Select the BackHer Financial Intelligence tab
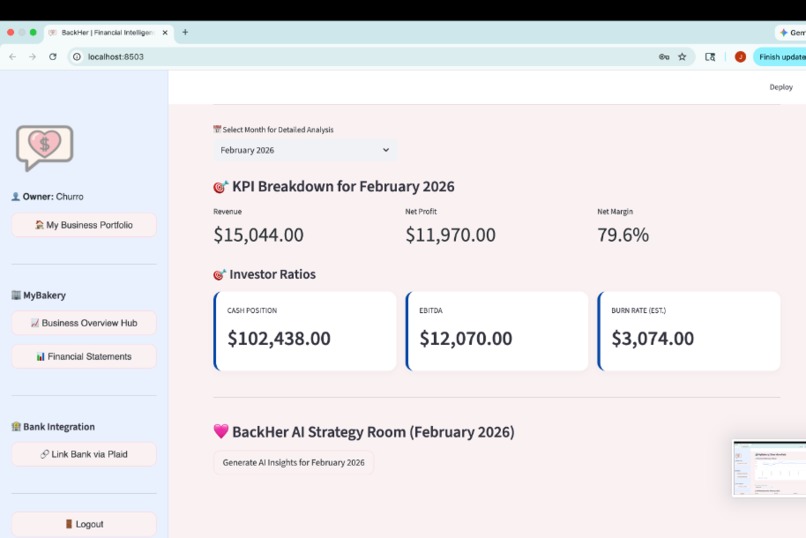The image size is (806, 538). point(109,32)
